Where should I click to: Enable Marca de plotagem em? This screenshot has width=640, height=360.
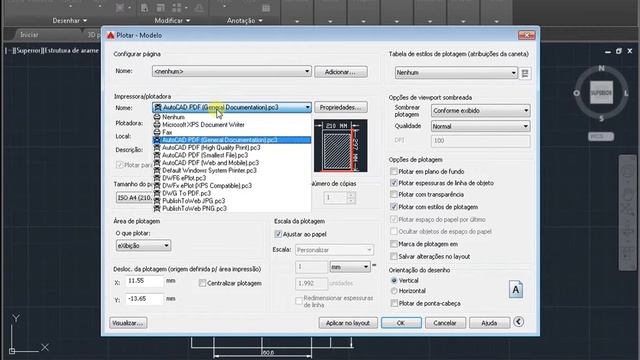point(394,244)
